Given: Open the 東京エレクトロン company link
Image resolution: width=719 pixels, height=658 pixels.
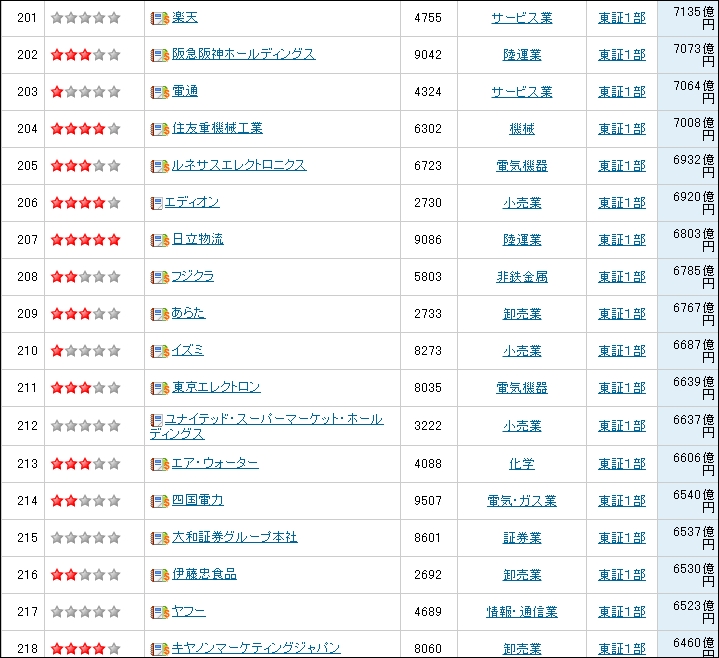Looking at the screenshot, I should [x=216, y=387].
